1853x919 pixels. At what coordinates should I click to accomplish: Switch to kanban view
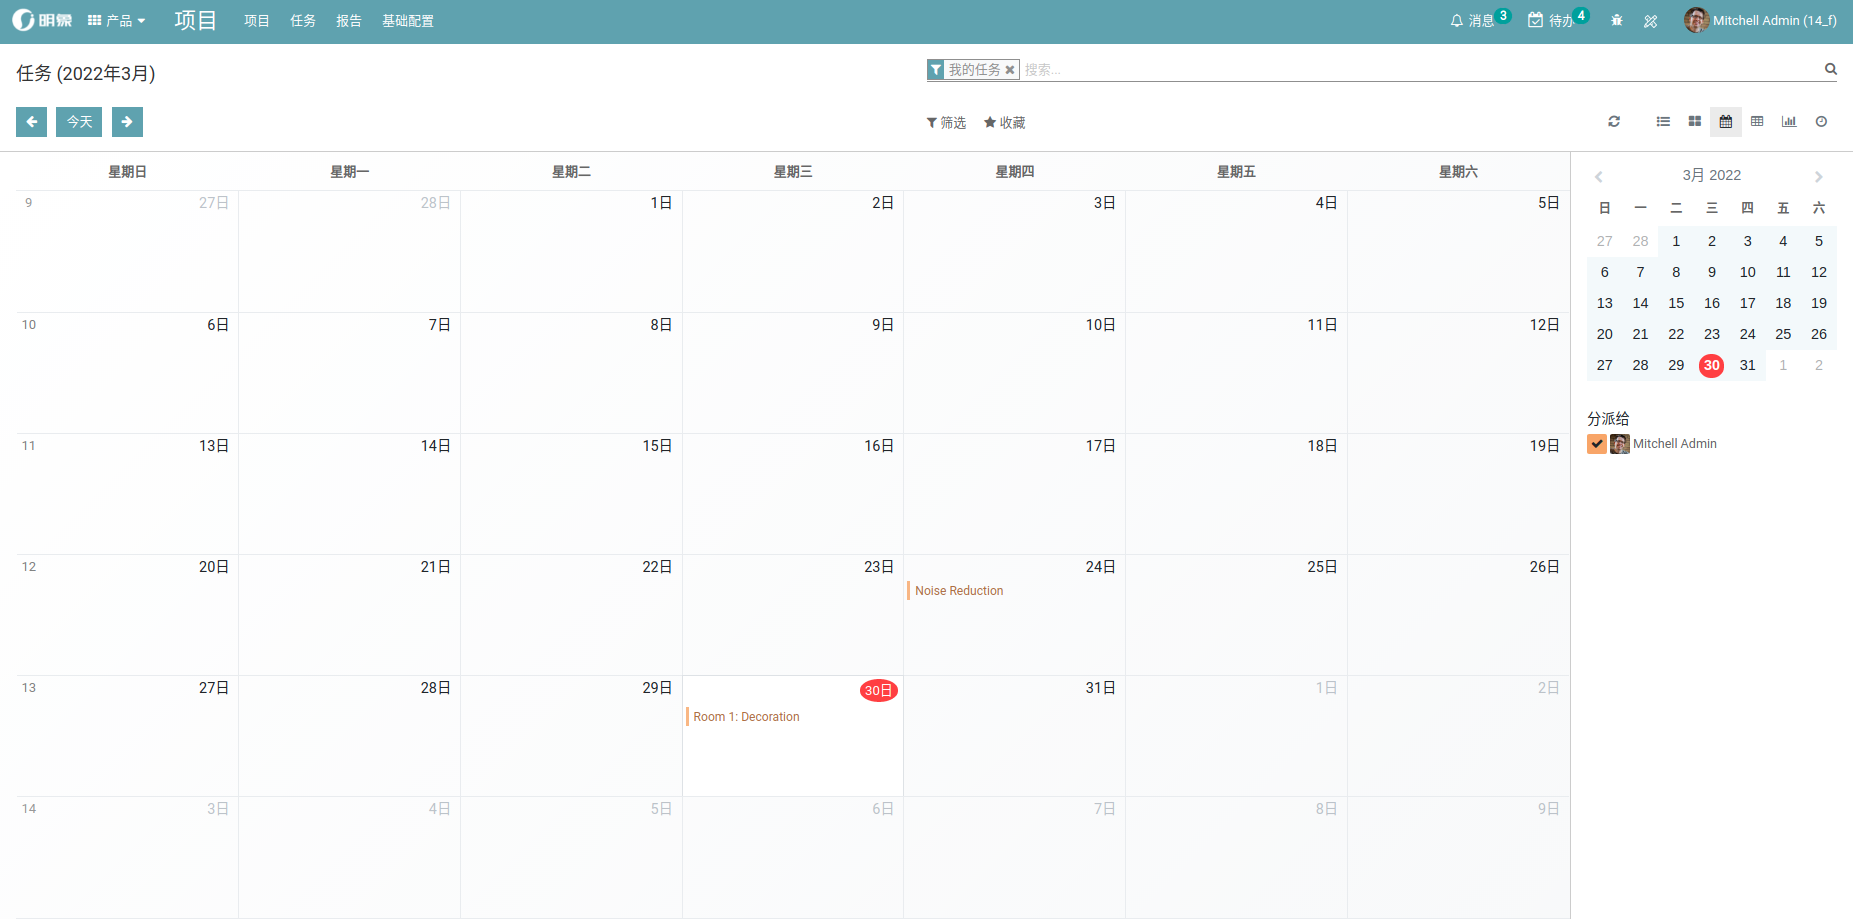(x=1694, y=122)
